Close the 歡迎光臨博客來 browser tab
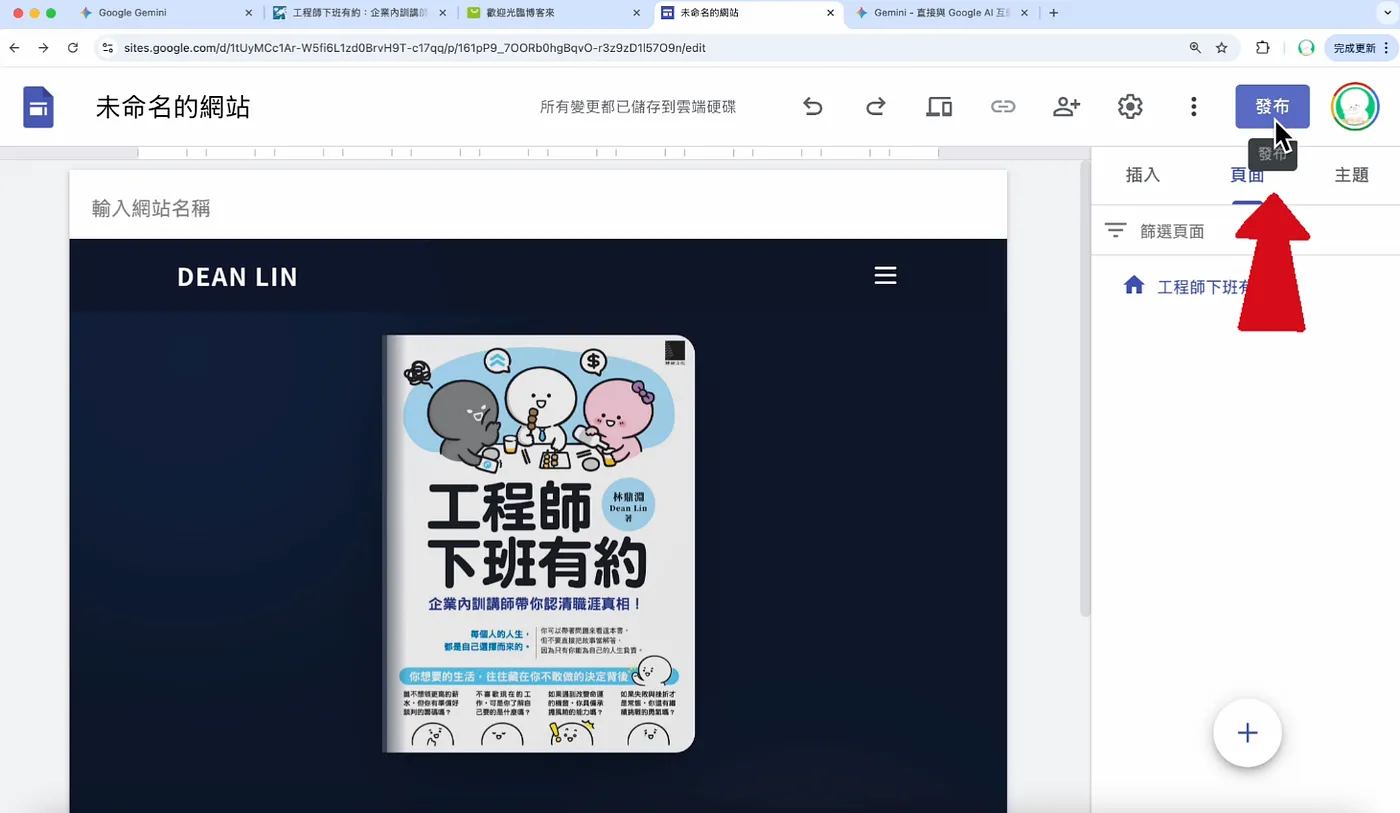The height and width of the screenshot is (813, 1400). [x=637, y=13]
